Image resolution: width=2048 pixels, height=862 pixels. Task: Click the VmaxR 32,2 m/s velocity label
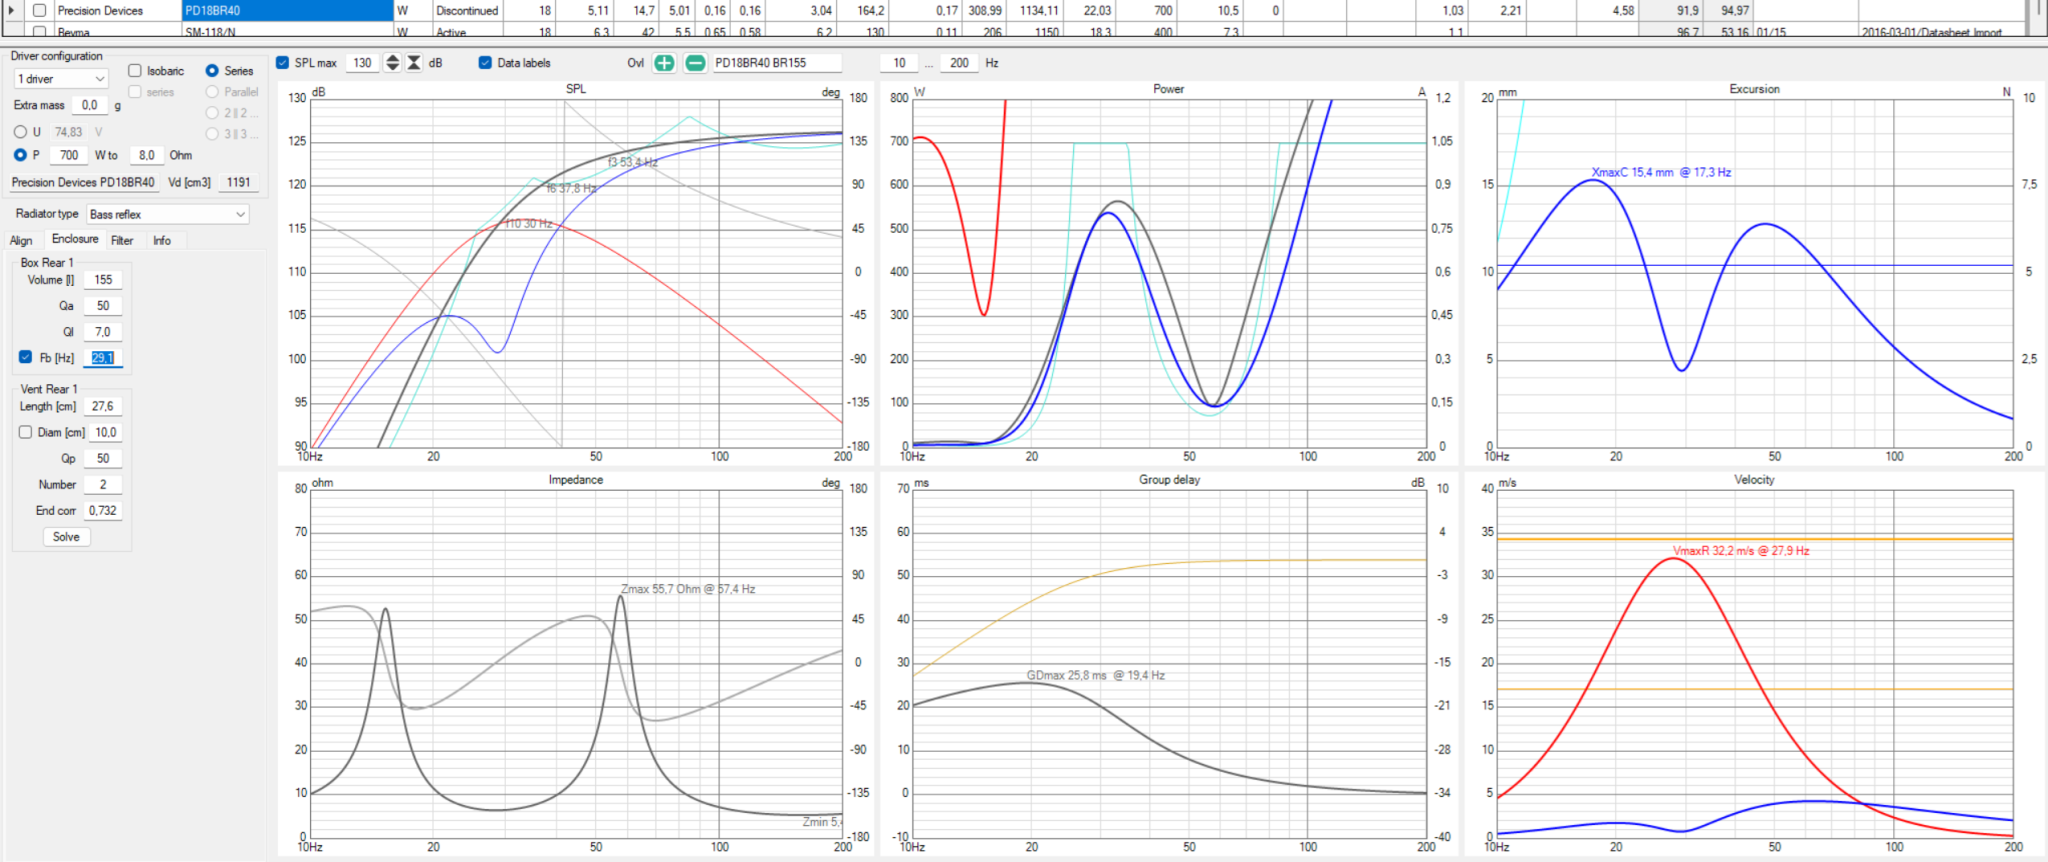[x=1741, y=551]
